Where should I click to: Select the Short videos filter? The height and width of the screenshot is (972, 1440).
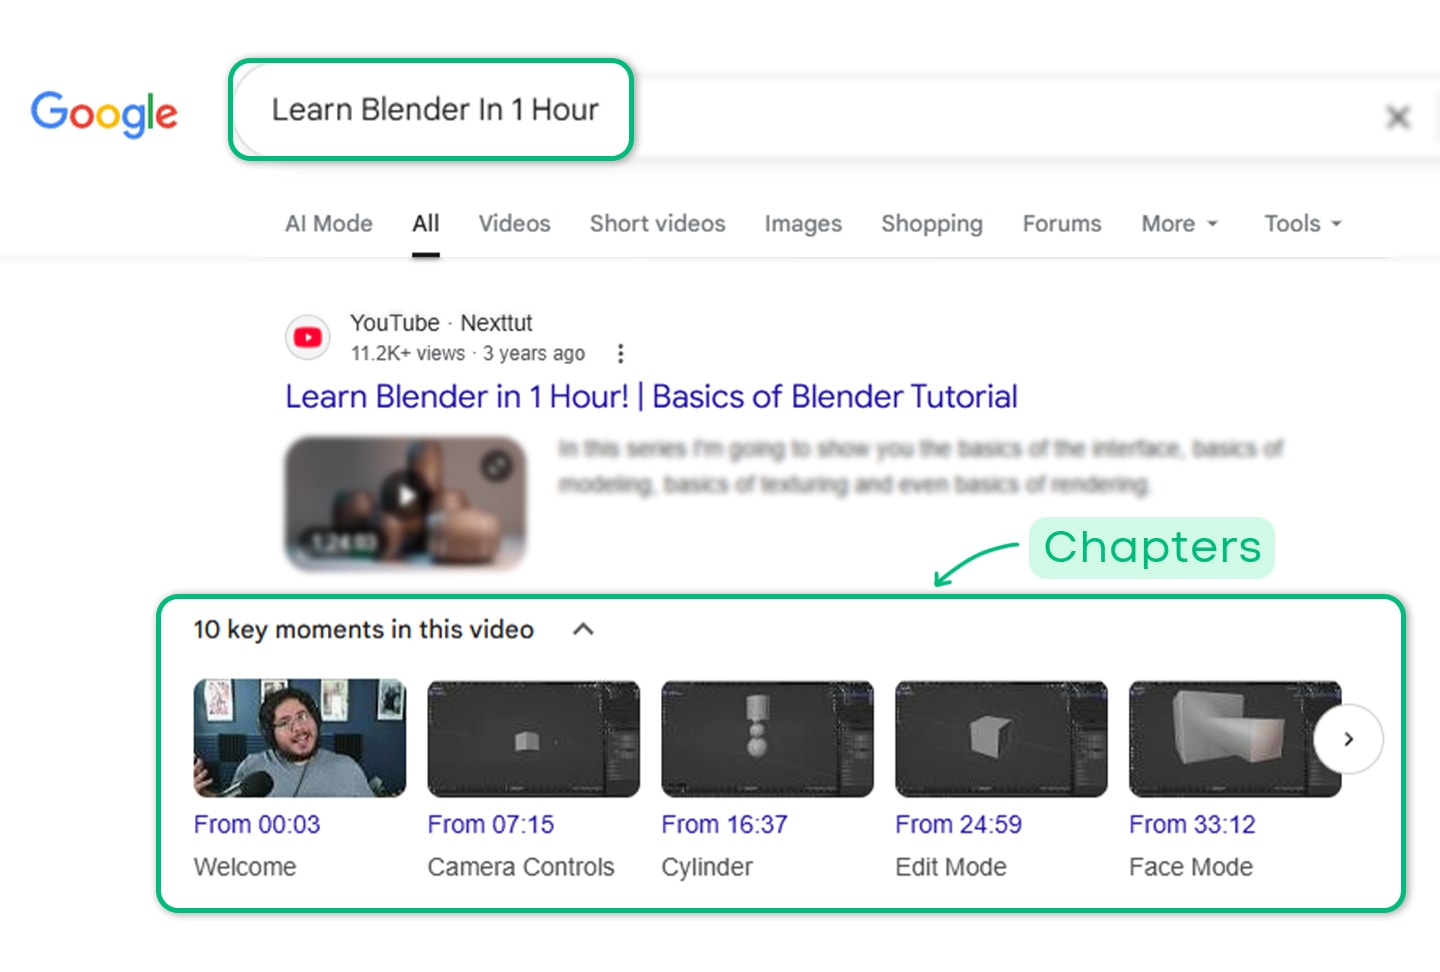pyautogui.click(x=657, y=223)
